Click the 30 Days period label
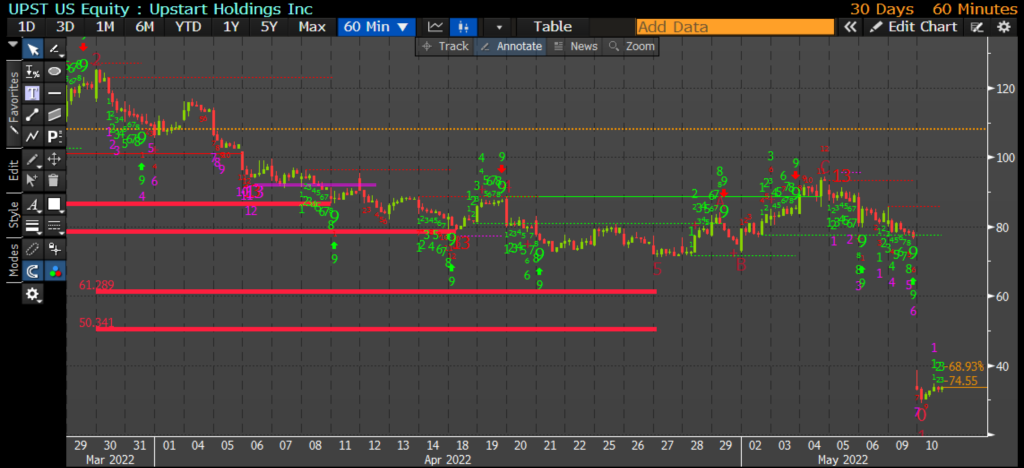This screenshot has width=1024, height=468. pyautogui.click(x=880, y=8)
